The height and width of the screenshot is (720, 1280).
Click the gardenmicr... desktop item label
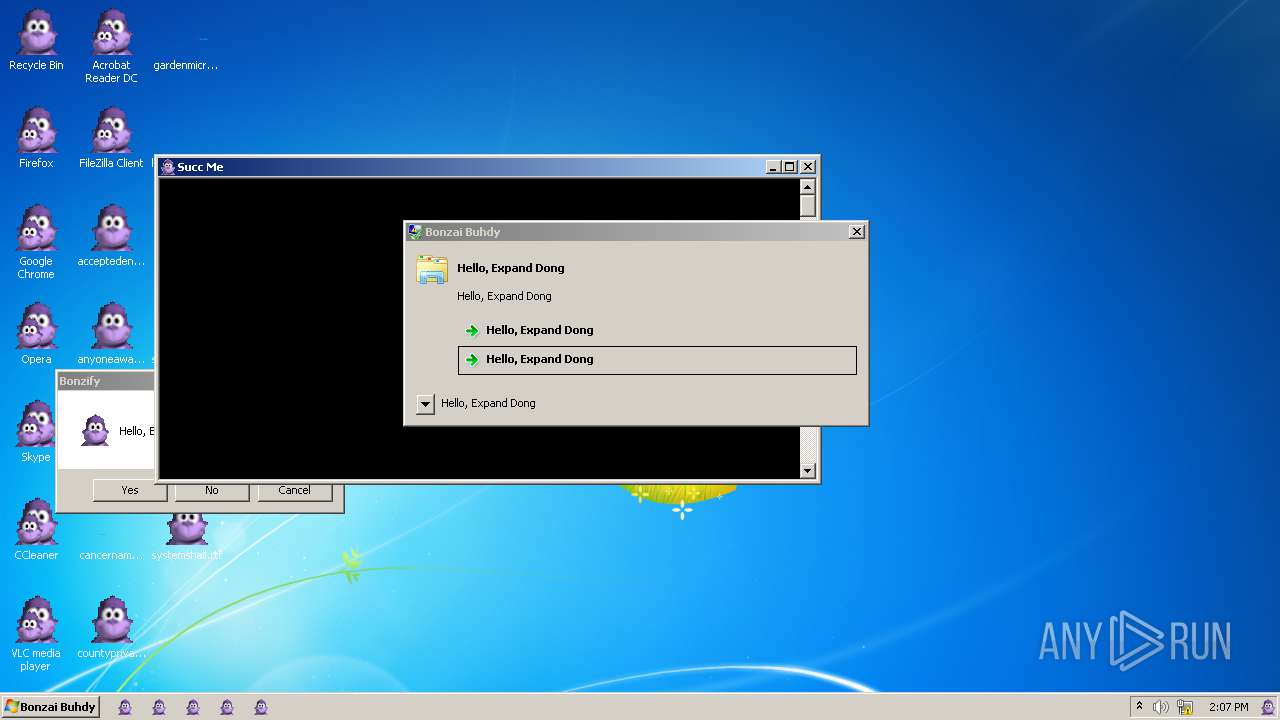(186, 65)
